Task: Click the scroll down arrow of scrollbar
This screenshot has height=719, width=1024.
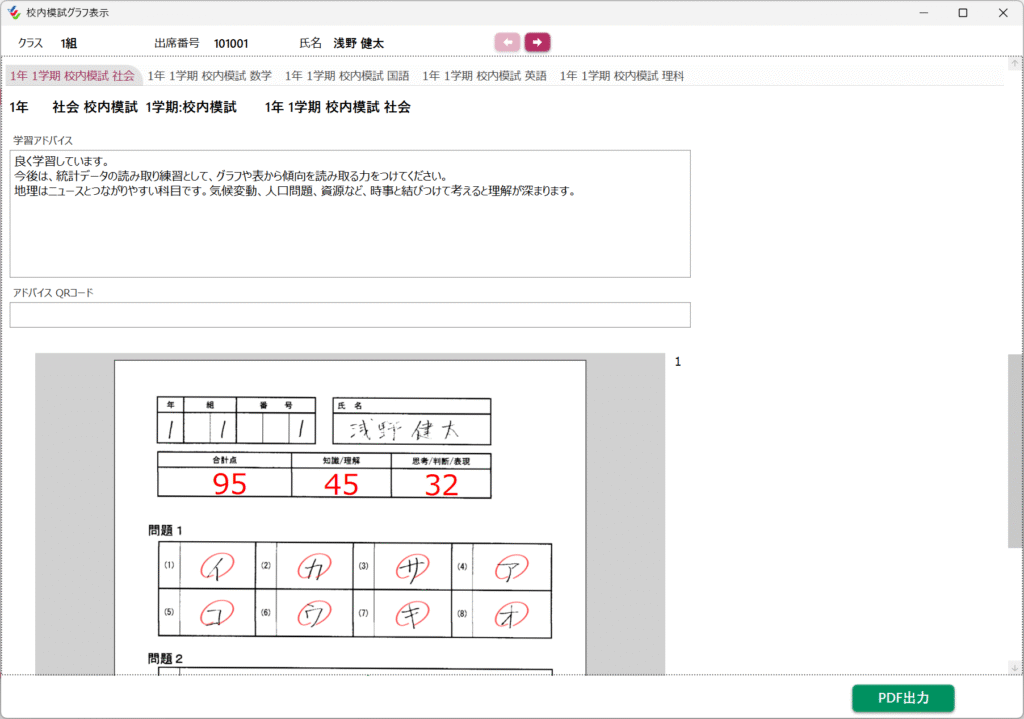Action: pyautogui.click(x=1014, y=667)
